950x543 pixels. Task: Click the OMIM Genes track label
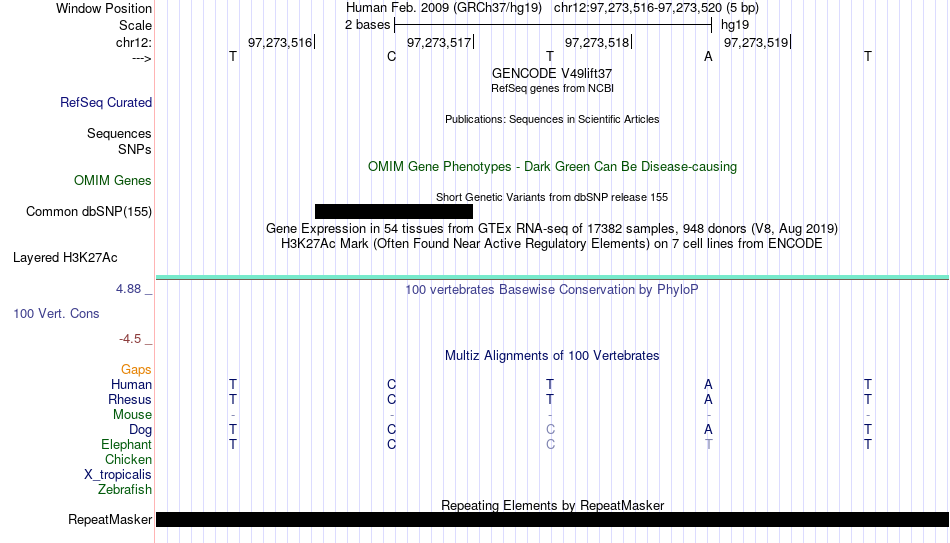(112, 181)
